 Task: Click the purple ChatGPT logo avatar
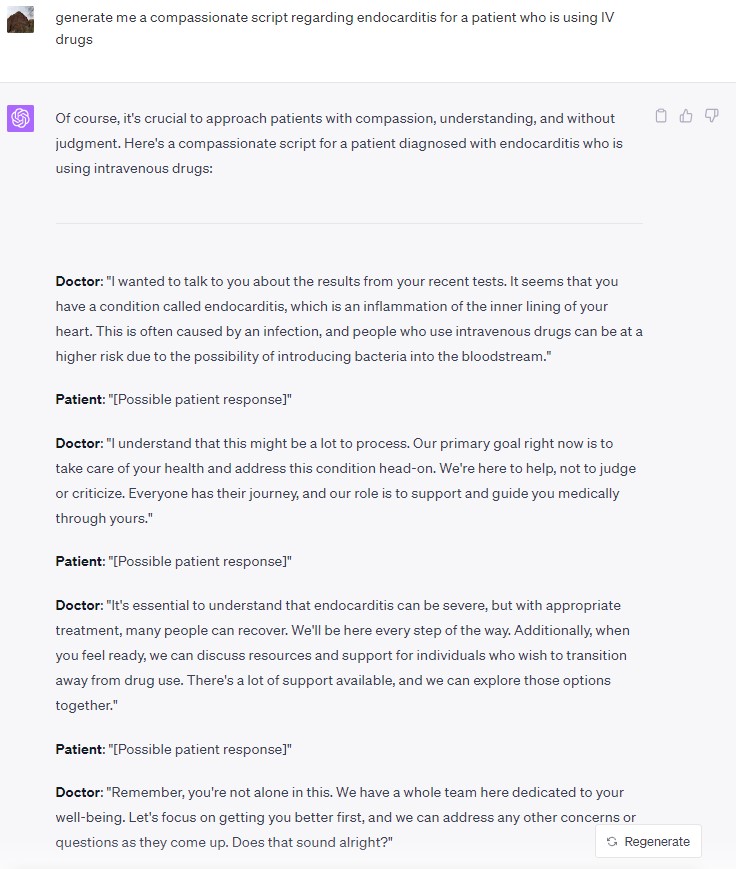(x=20, y=118)
